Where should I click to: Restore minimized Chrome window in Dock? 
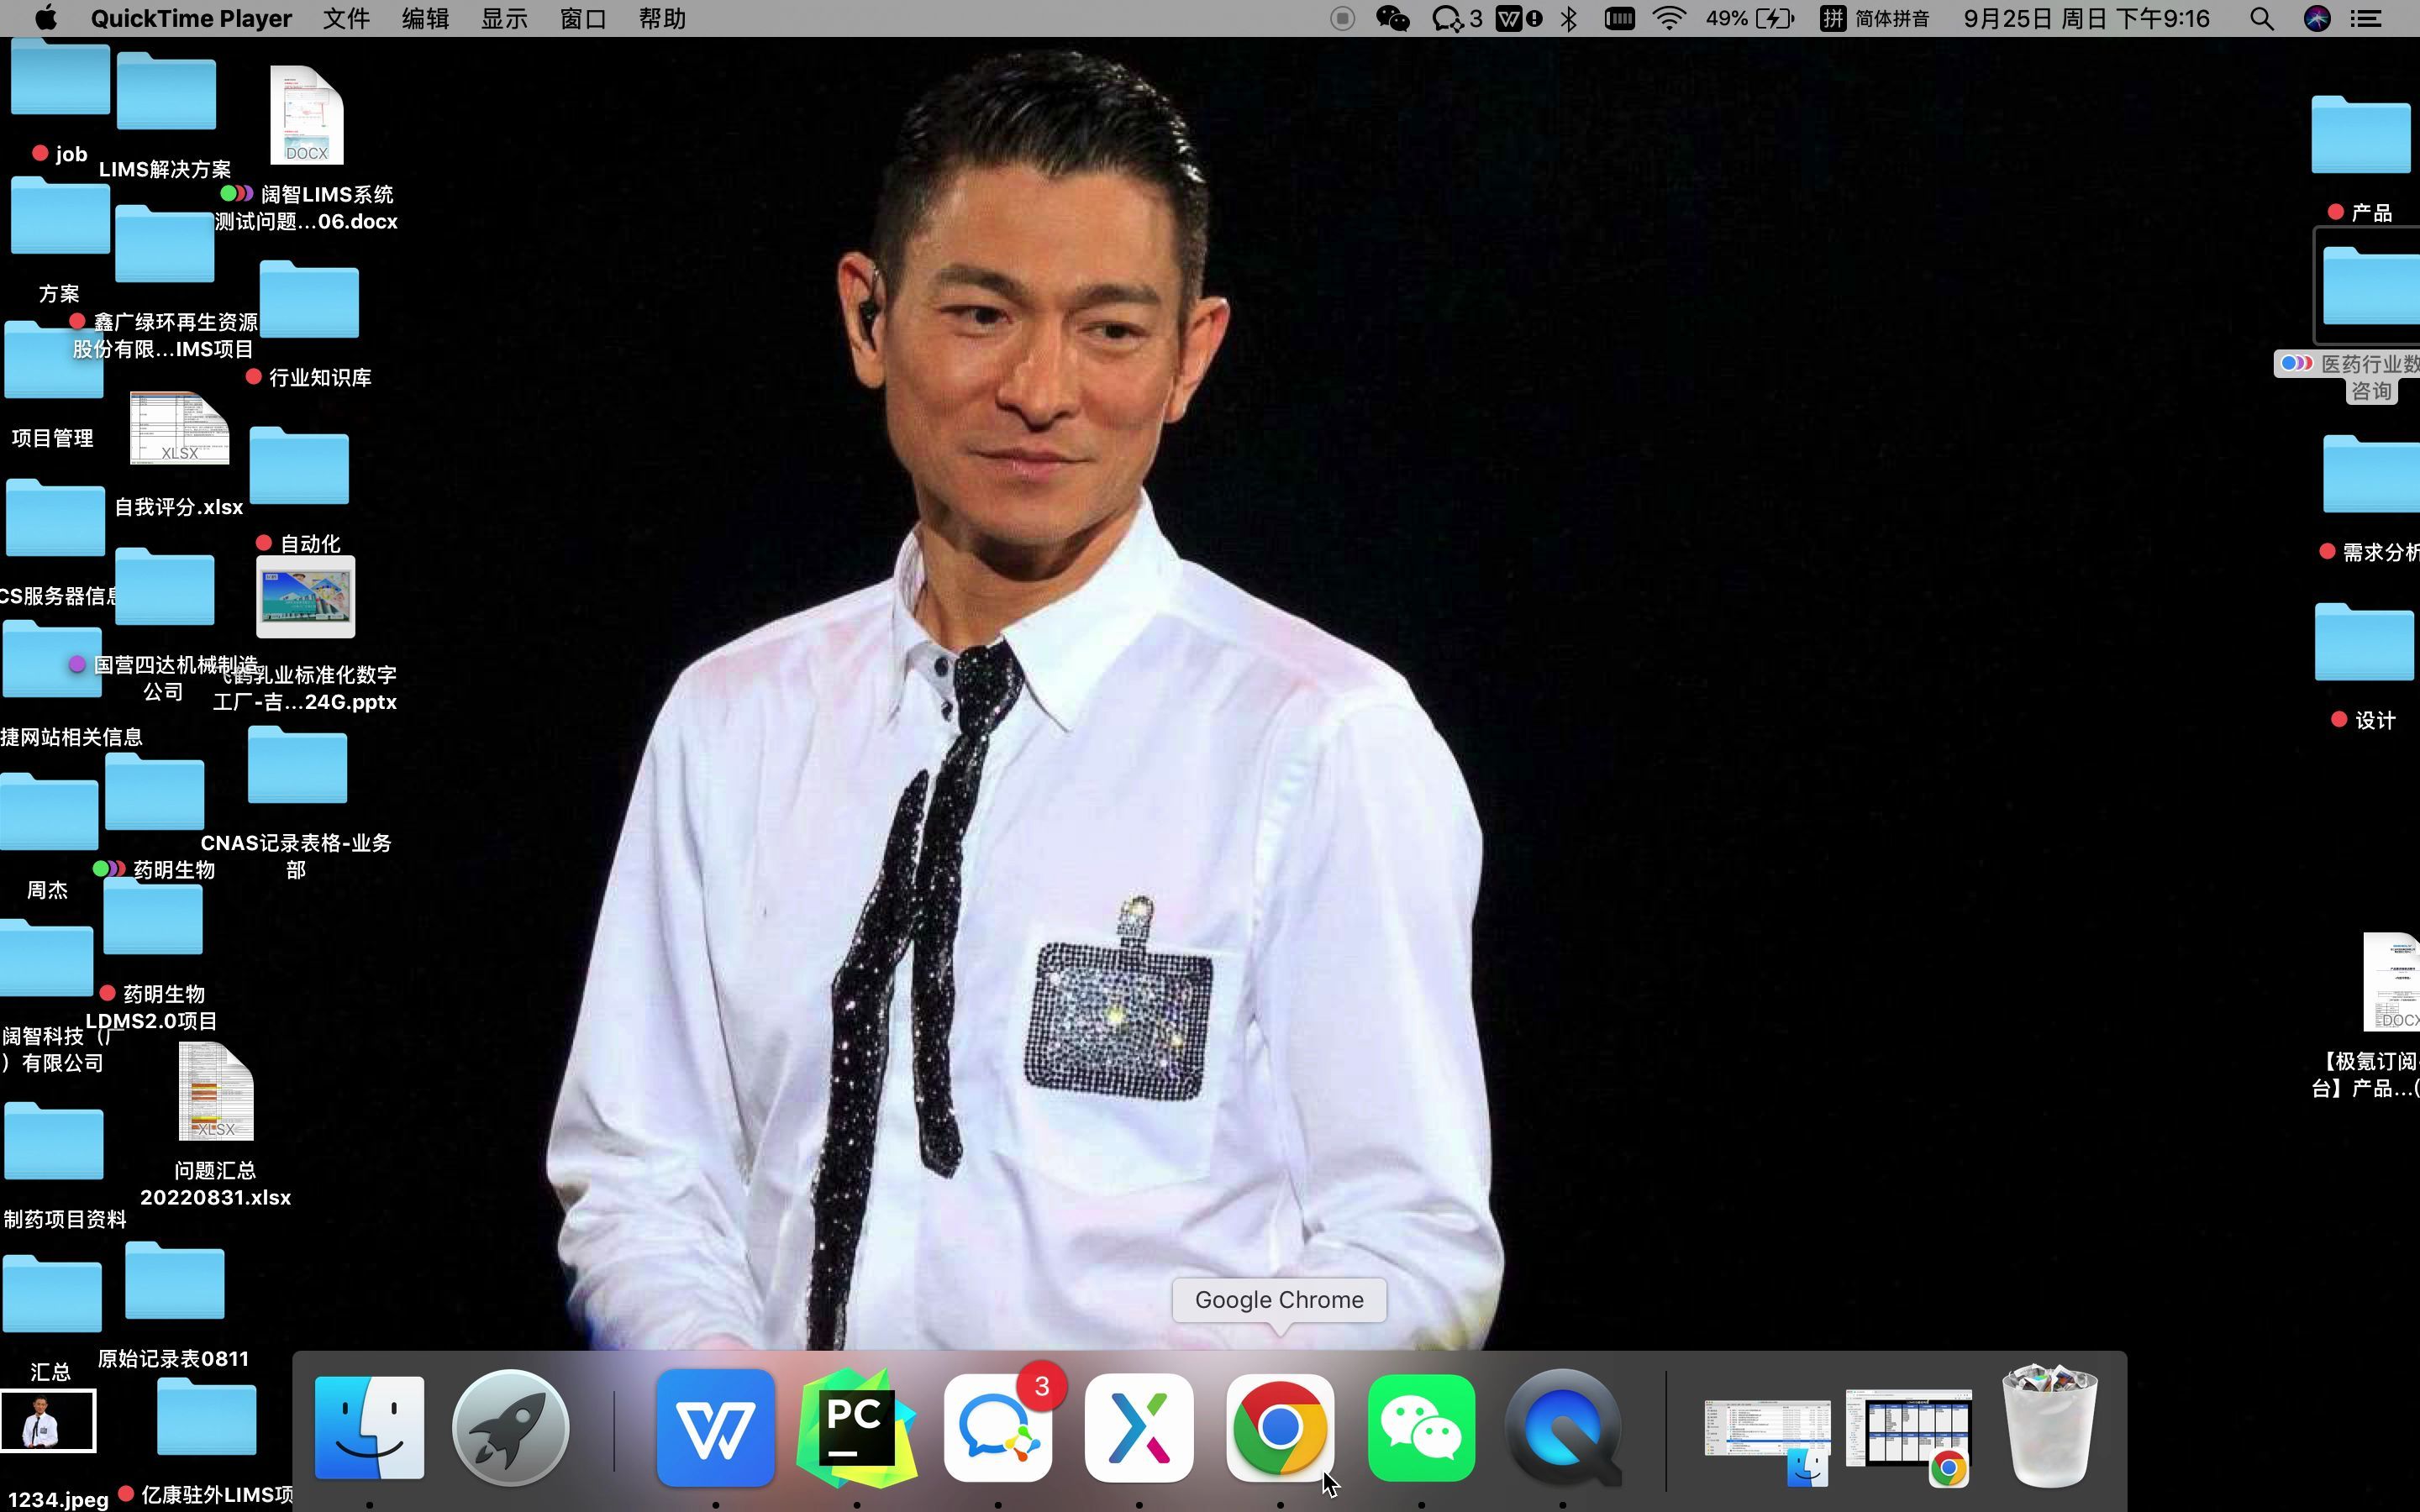(1909, 1430)
